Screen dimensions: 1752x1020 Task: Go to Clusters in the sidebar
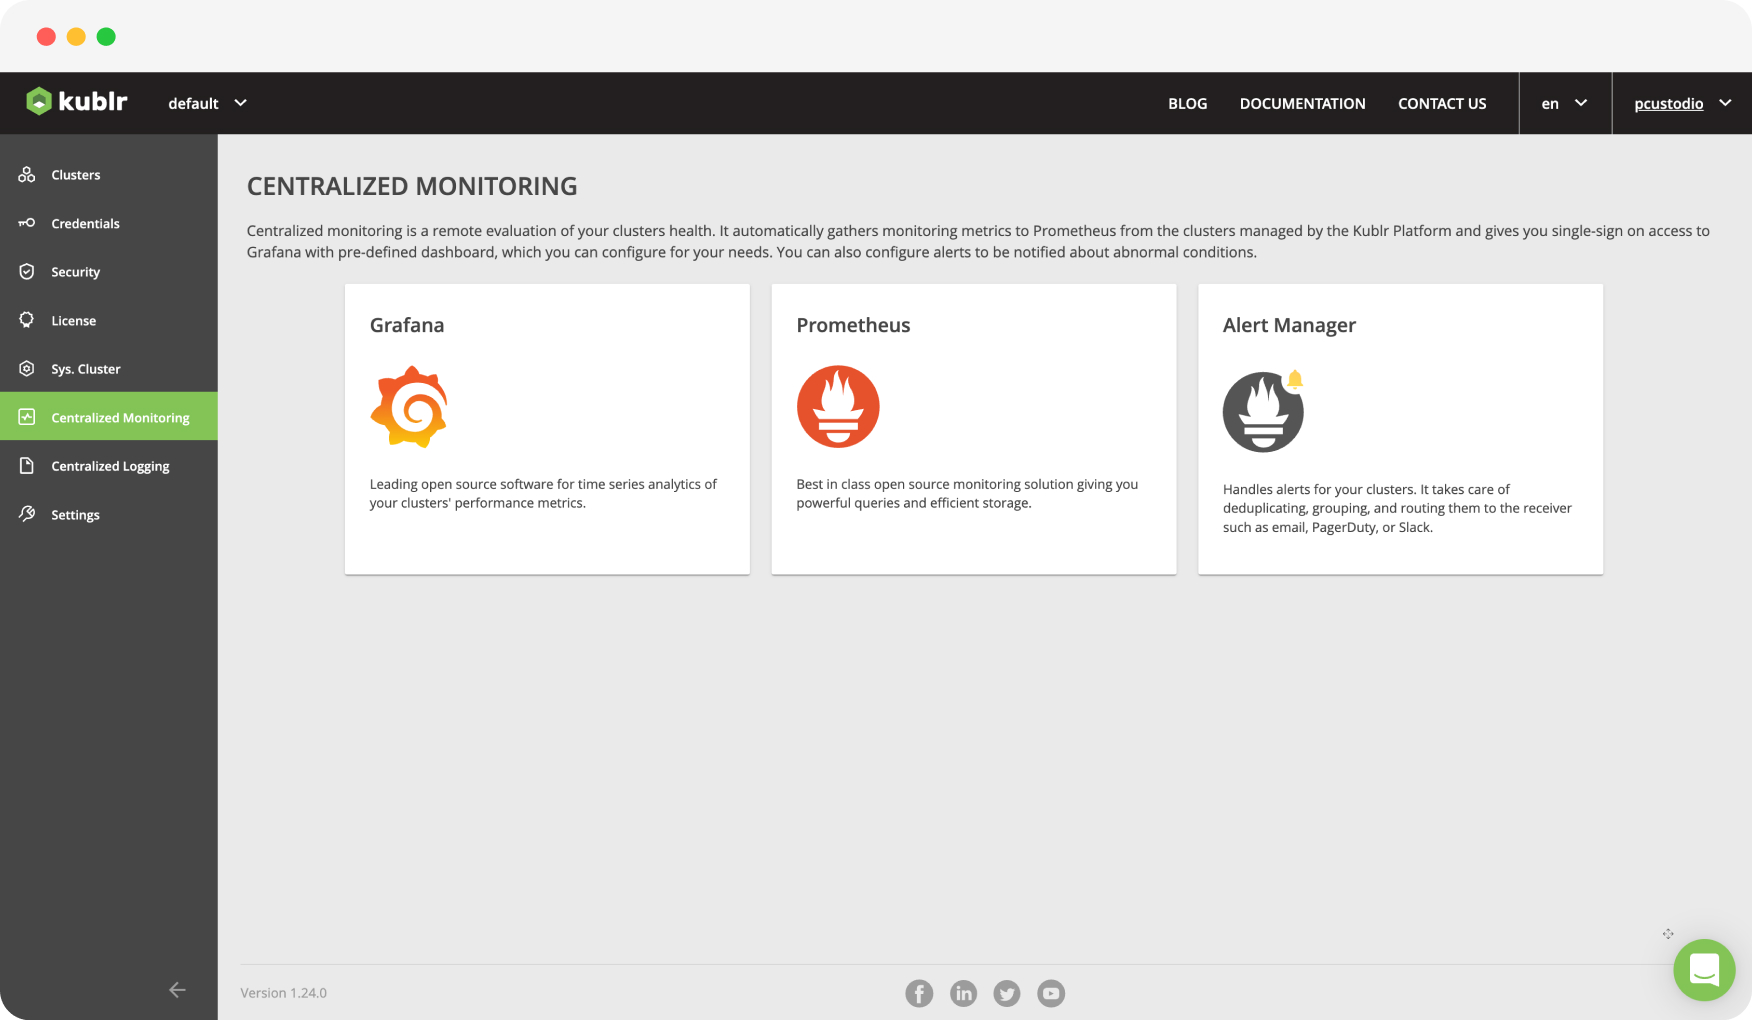[x=109, y=175]
